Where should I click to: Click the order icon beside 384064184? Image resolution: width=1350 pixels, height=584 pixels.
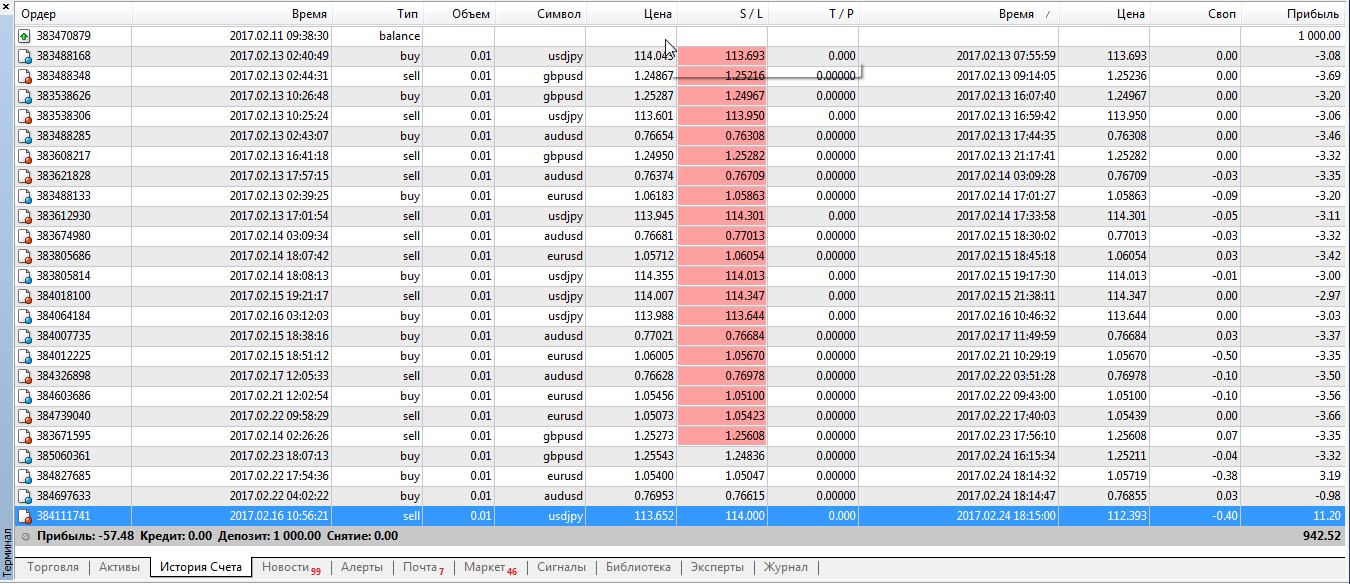tap(25, 316)
